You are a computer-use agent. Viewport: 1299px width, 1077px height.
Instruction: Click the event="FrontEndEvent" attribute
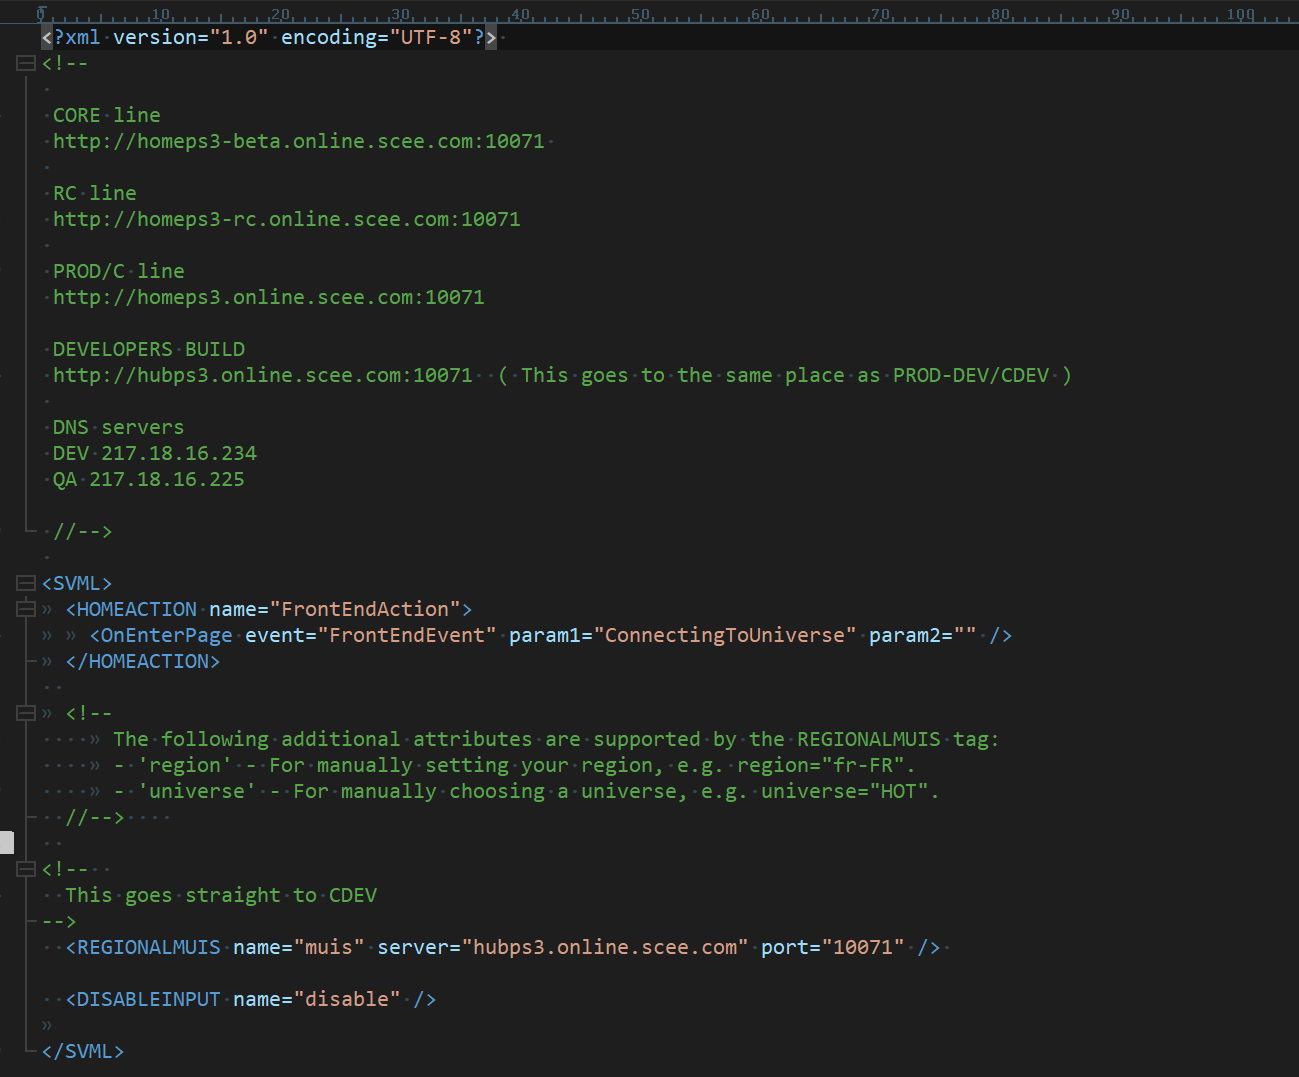click(x=371, y=635)
